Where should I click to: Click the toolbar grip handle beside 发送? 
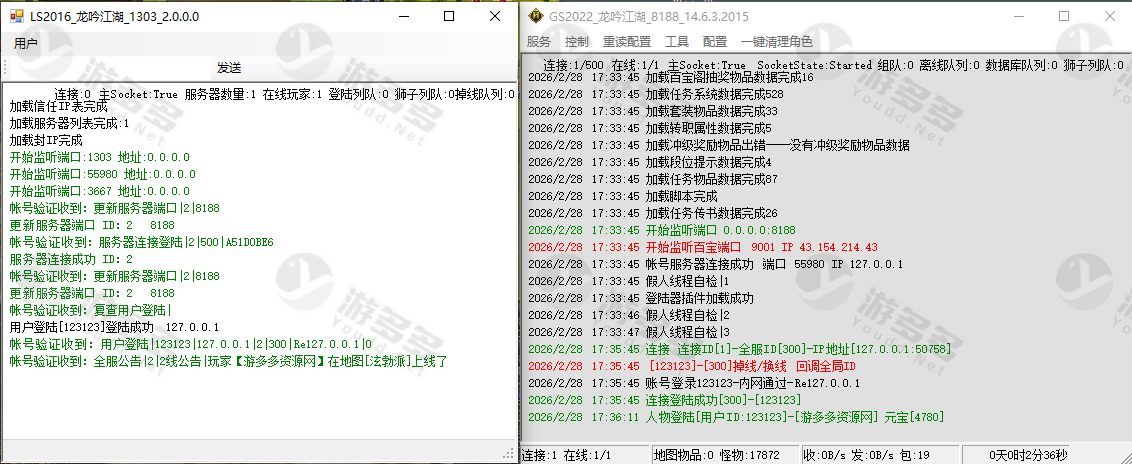click(x=5, y=67)
